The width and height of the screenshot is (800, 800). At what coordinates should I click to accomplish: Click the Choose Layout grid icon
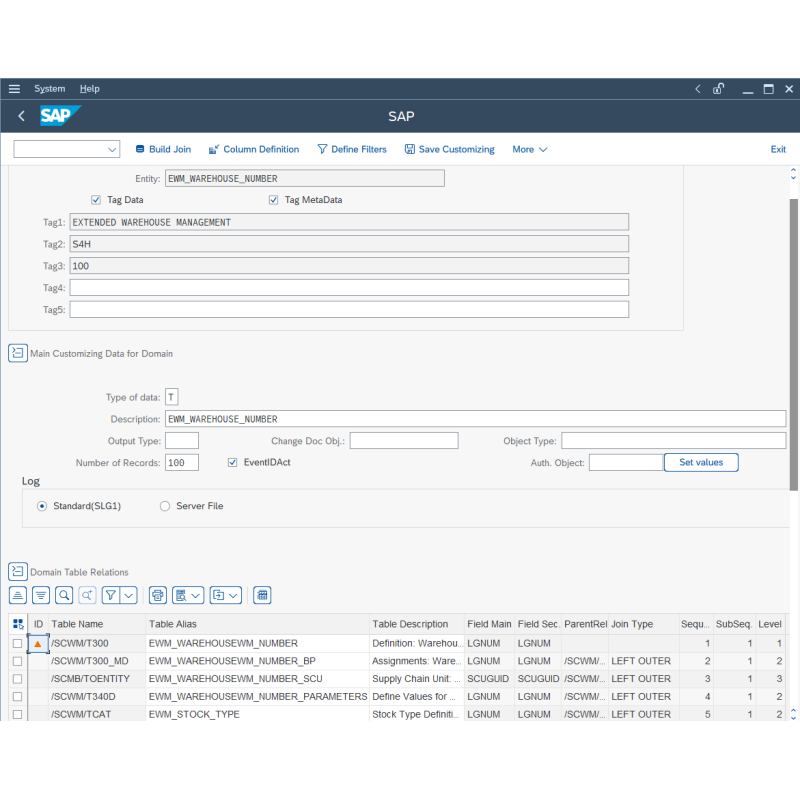click(262, 595)
